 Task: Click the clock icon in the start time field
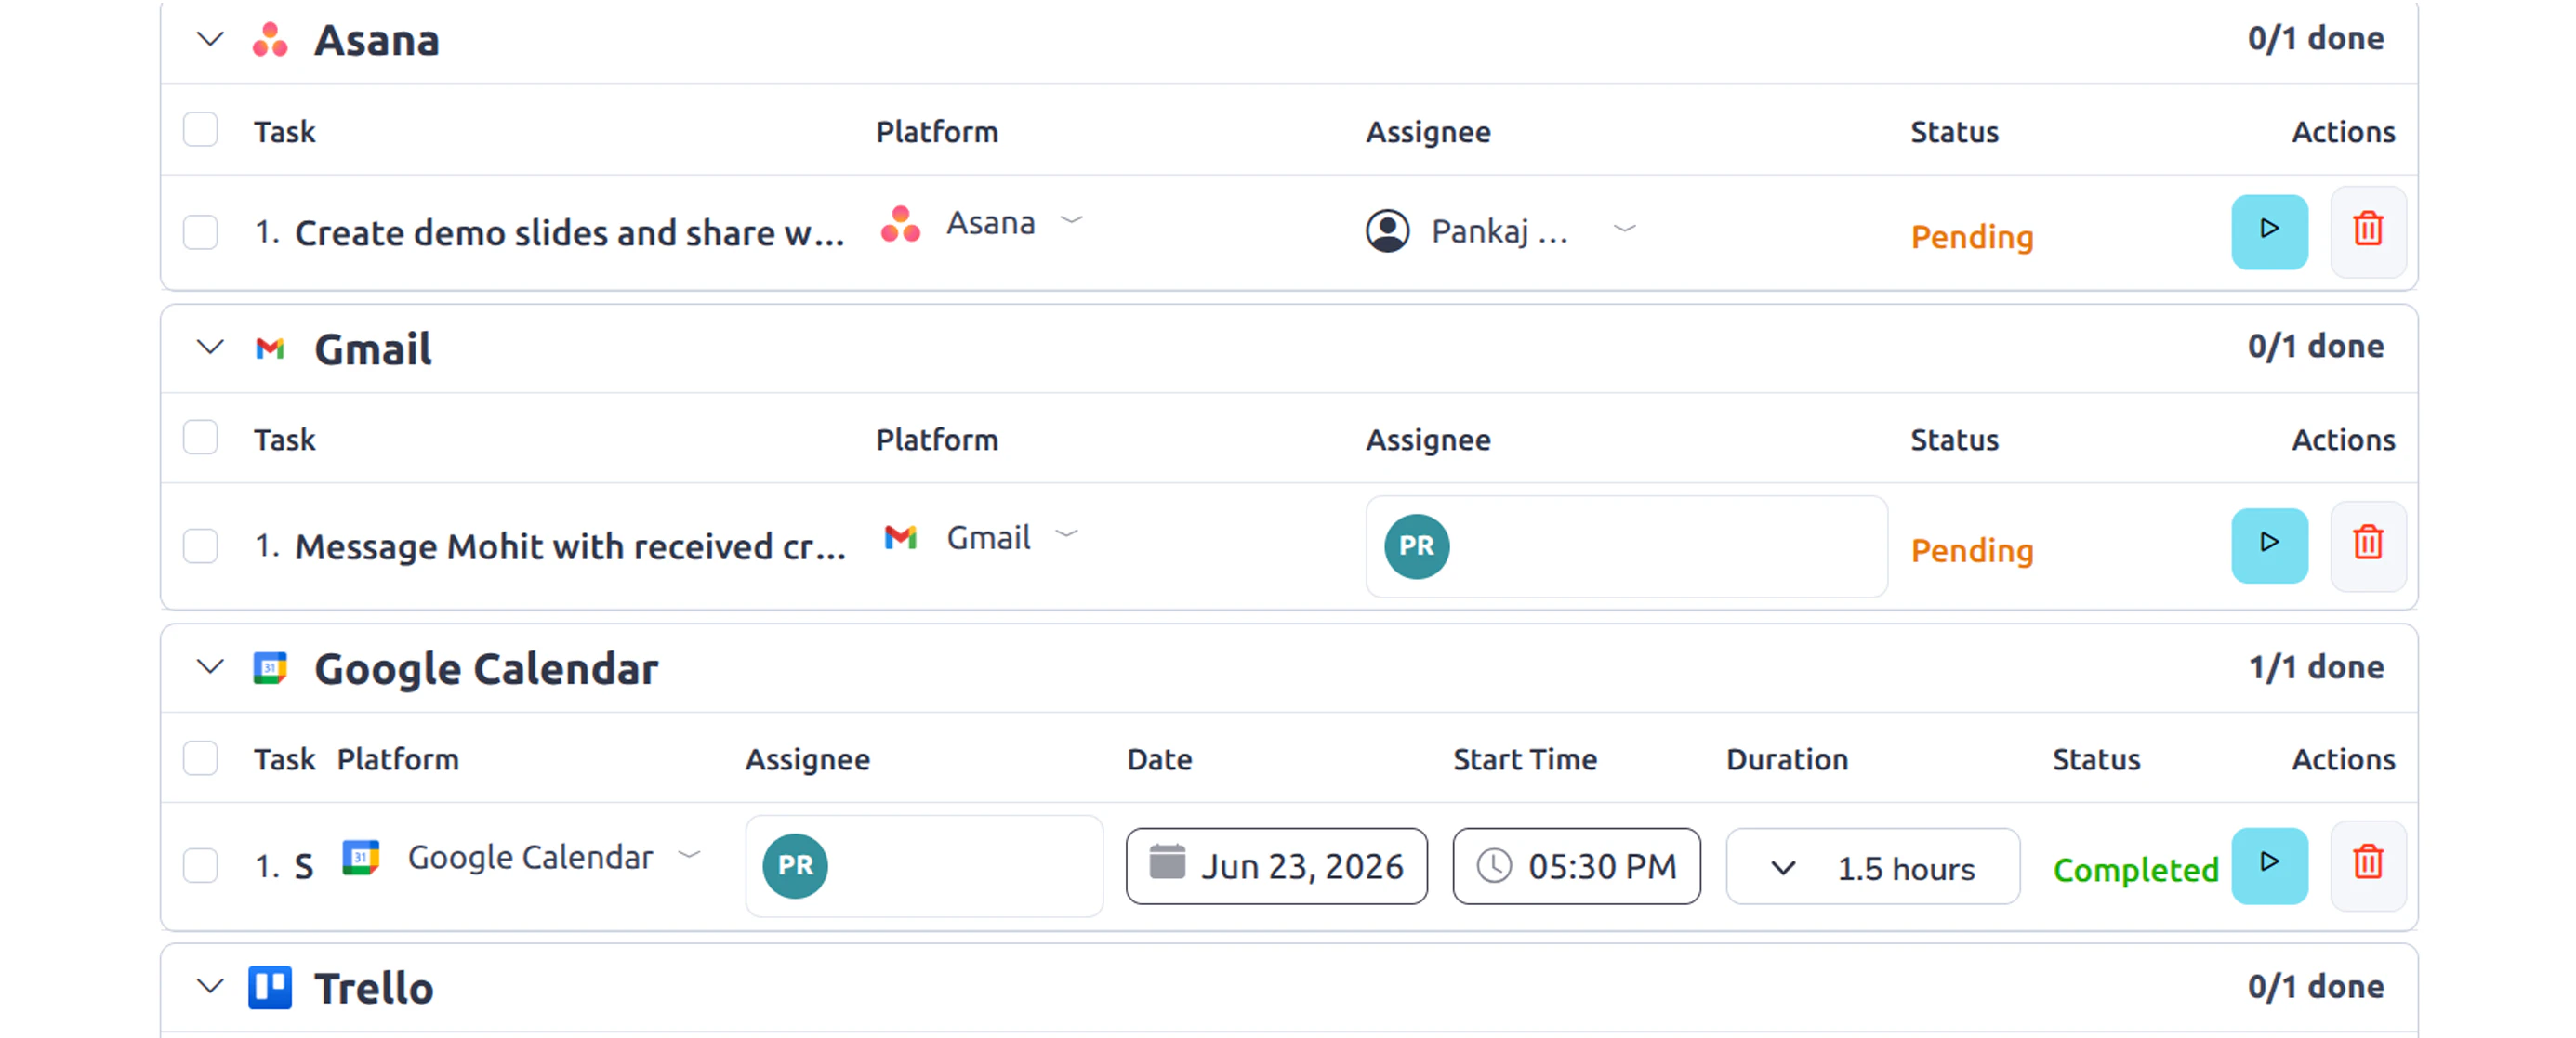click(1495, 866)
